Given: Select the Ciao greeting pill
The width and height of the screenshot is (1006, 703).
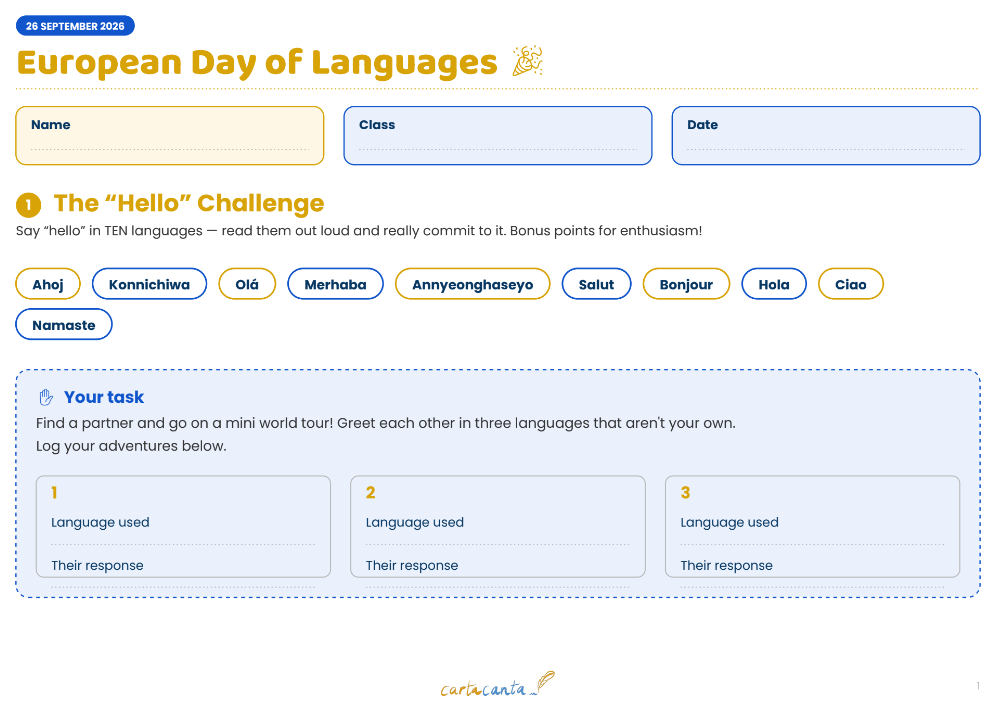Looking at the screenshot, I should tap(851, 284).
